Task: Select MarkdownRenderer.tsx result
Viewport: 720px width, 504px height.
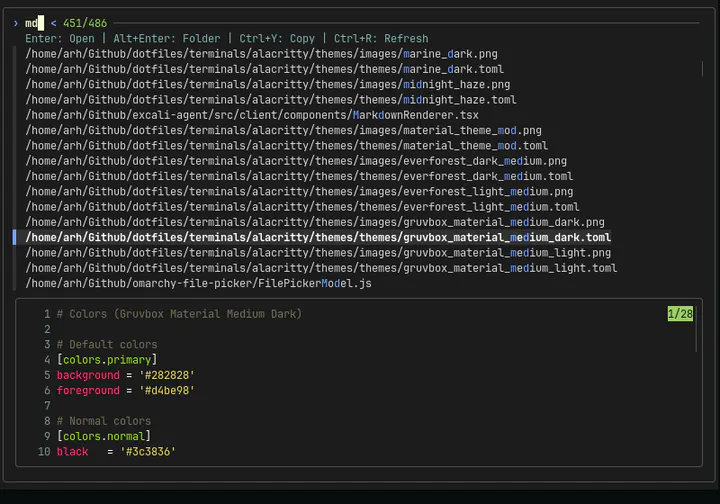Action: pyautogui.click(x=252, y=115)
